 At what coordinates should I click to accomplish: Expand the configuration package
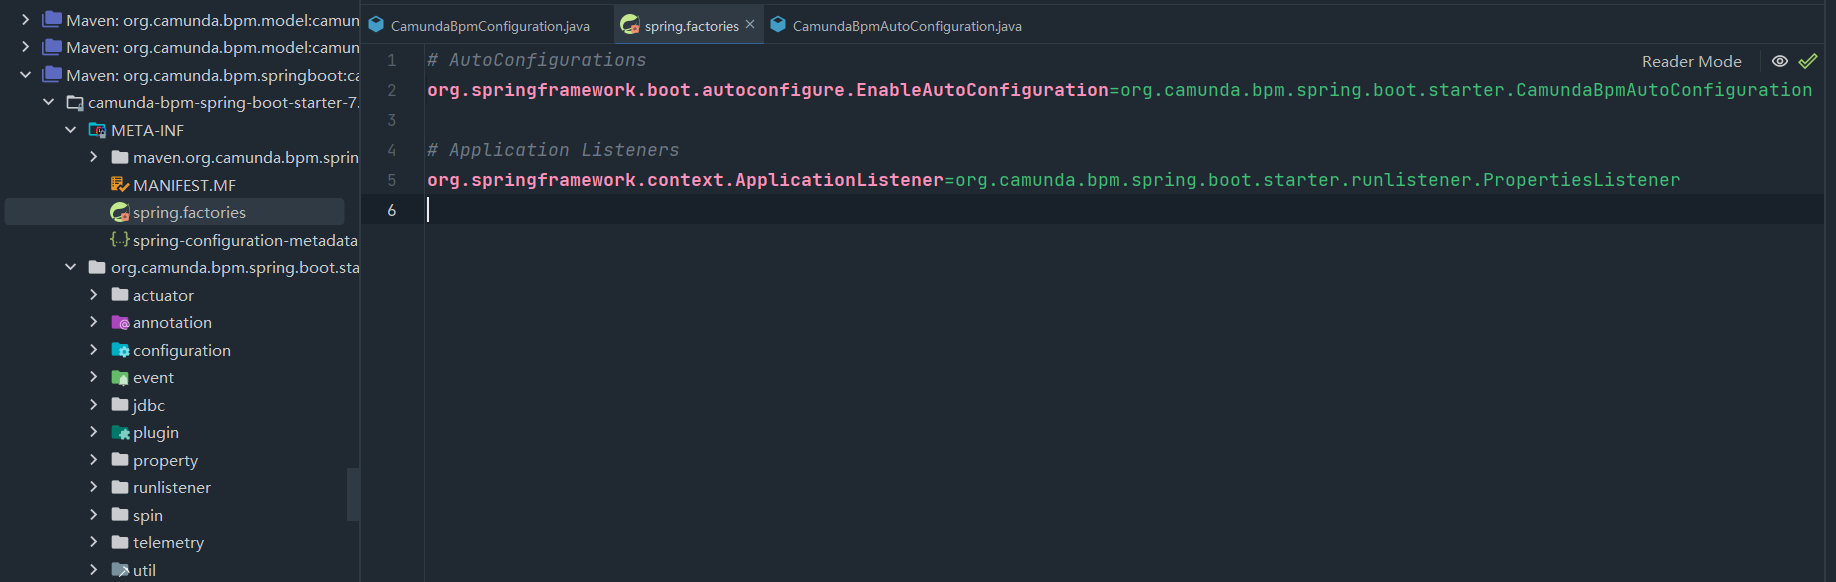[93, 350]
